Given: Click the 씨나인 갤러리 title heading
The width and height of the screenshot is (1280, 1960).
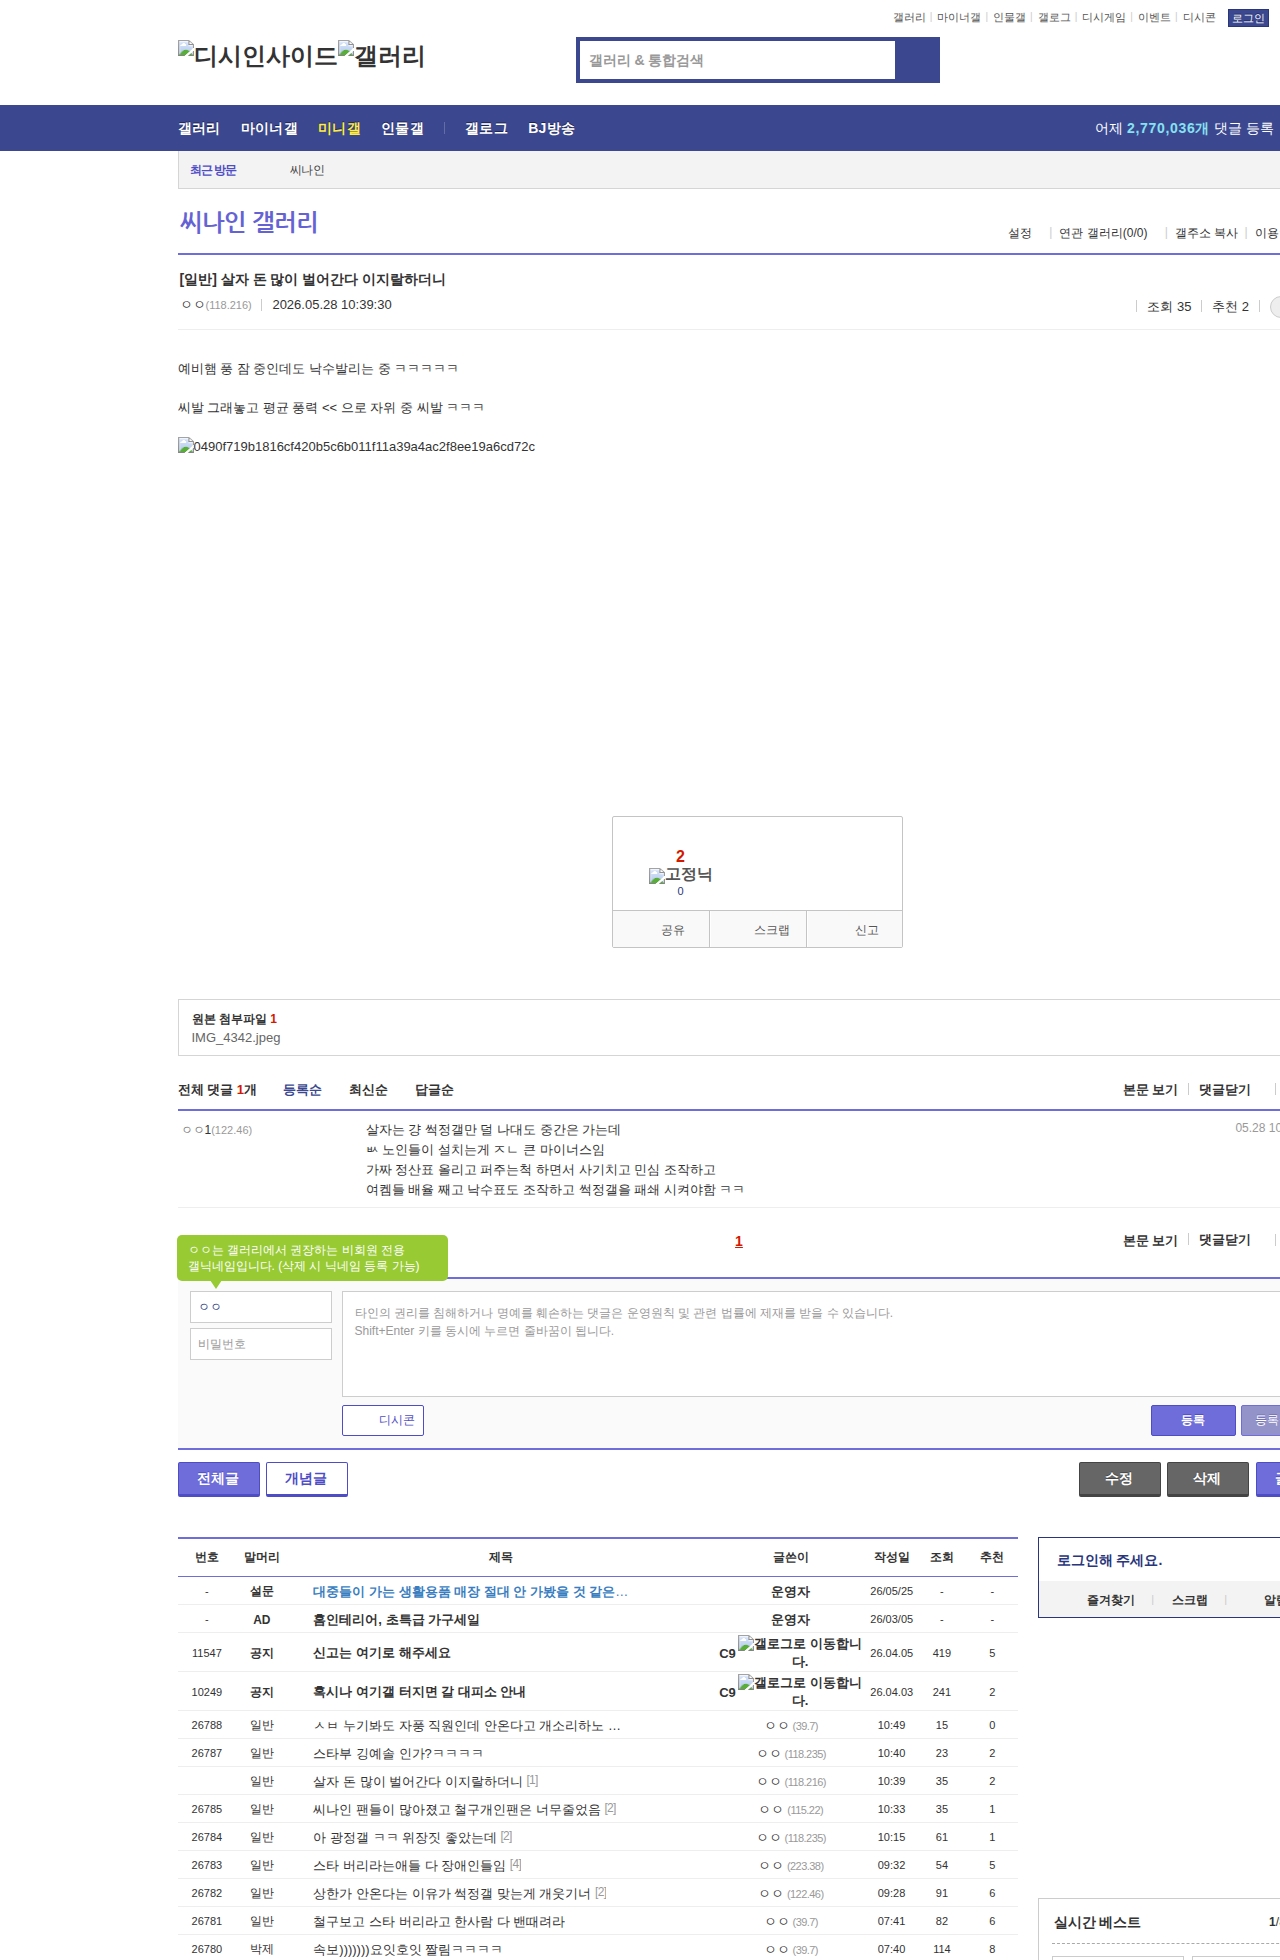Looking at the screenshot, I should (248, 221).
